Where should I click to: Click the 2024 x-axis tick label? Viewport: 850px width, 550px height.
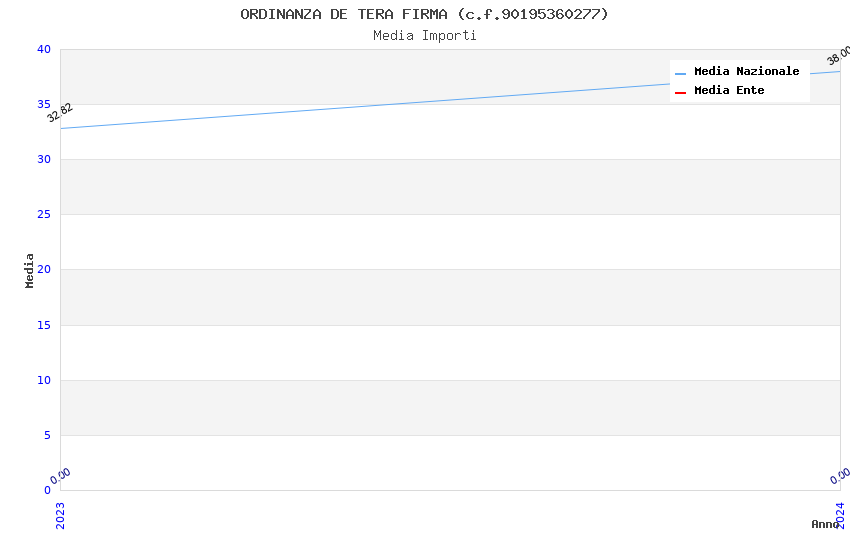click(840, 514)
